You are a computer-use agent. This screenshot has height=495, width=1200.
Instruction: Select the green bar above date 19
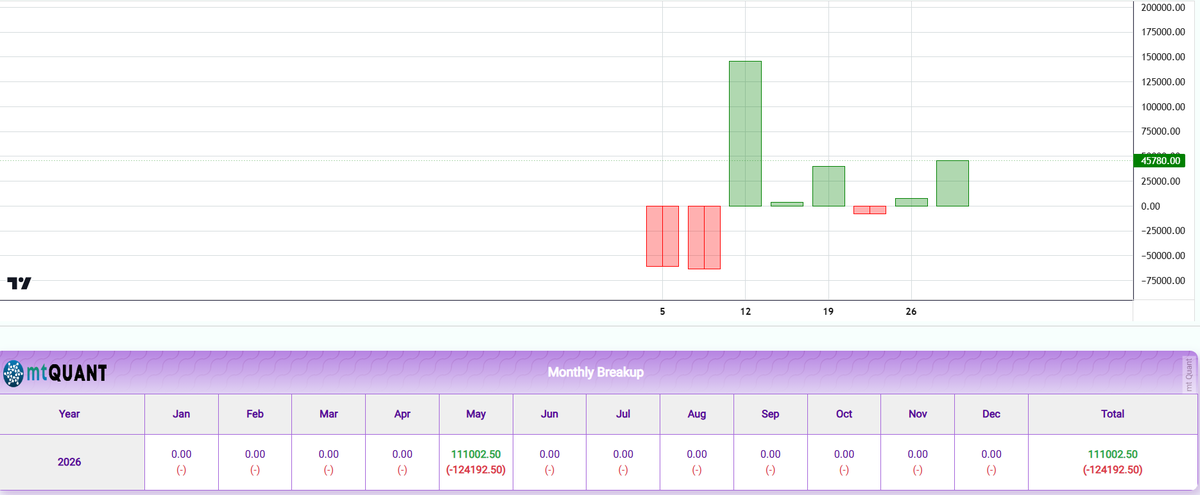point(828,186)
